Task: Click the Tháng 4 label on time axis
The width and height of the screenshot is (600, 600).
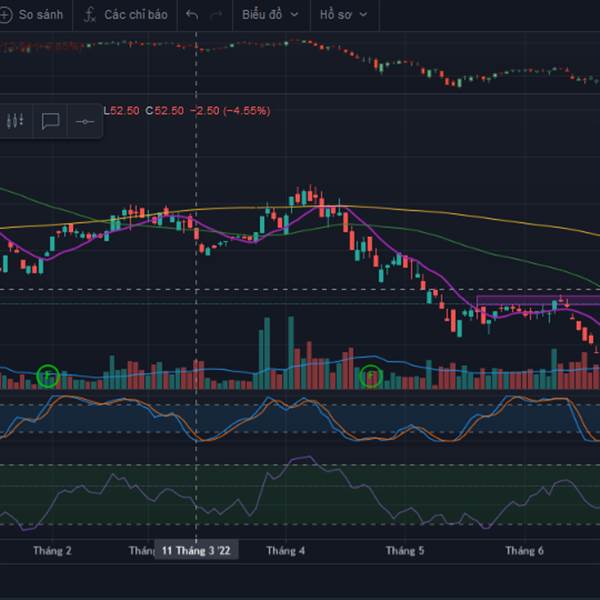Action: click(x=285, y=551)
